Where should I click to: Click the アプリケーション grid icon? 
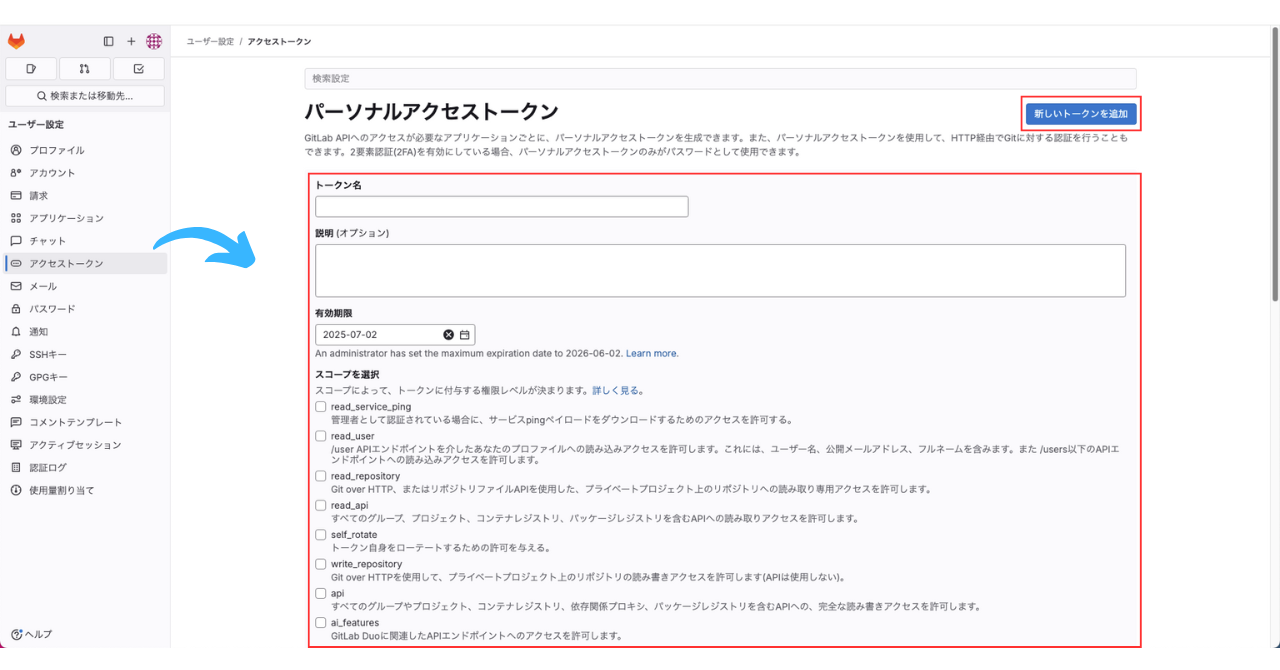[x=16, y=218]
